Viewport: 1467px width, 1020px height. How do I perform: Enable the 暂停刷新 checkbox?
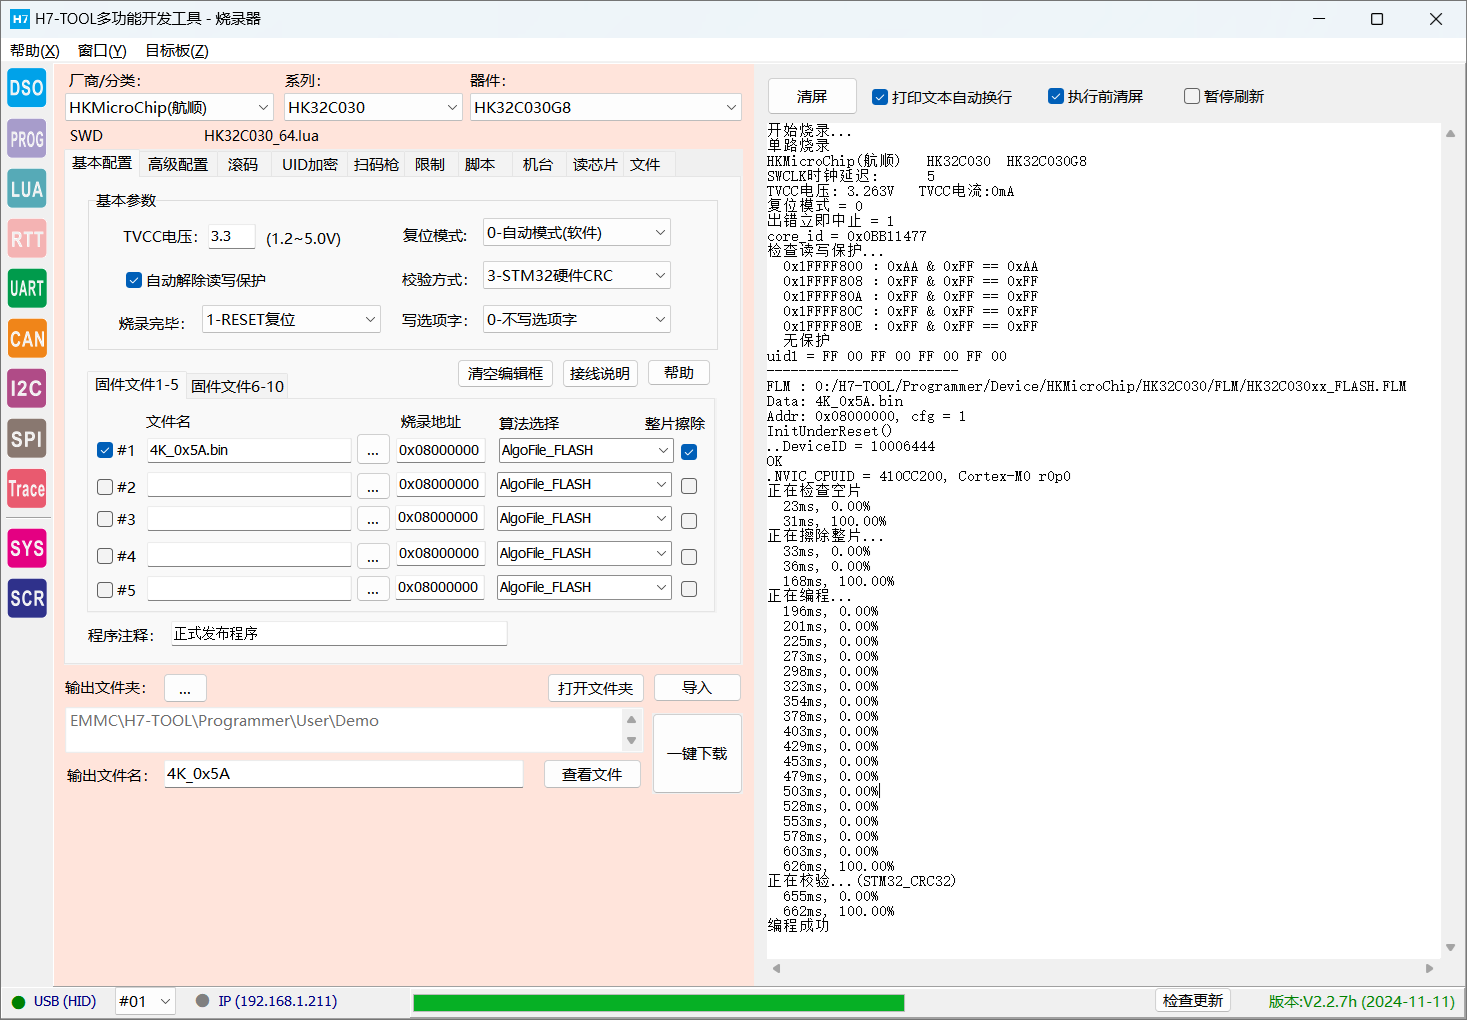coord(1191,96)
